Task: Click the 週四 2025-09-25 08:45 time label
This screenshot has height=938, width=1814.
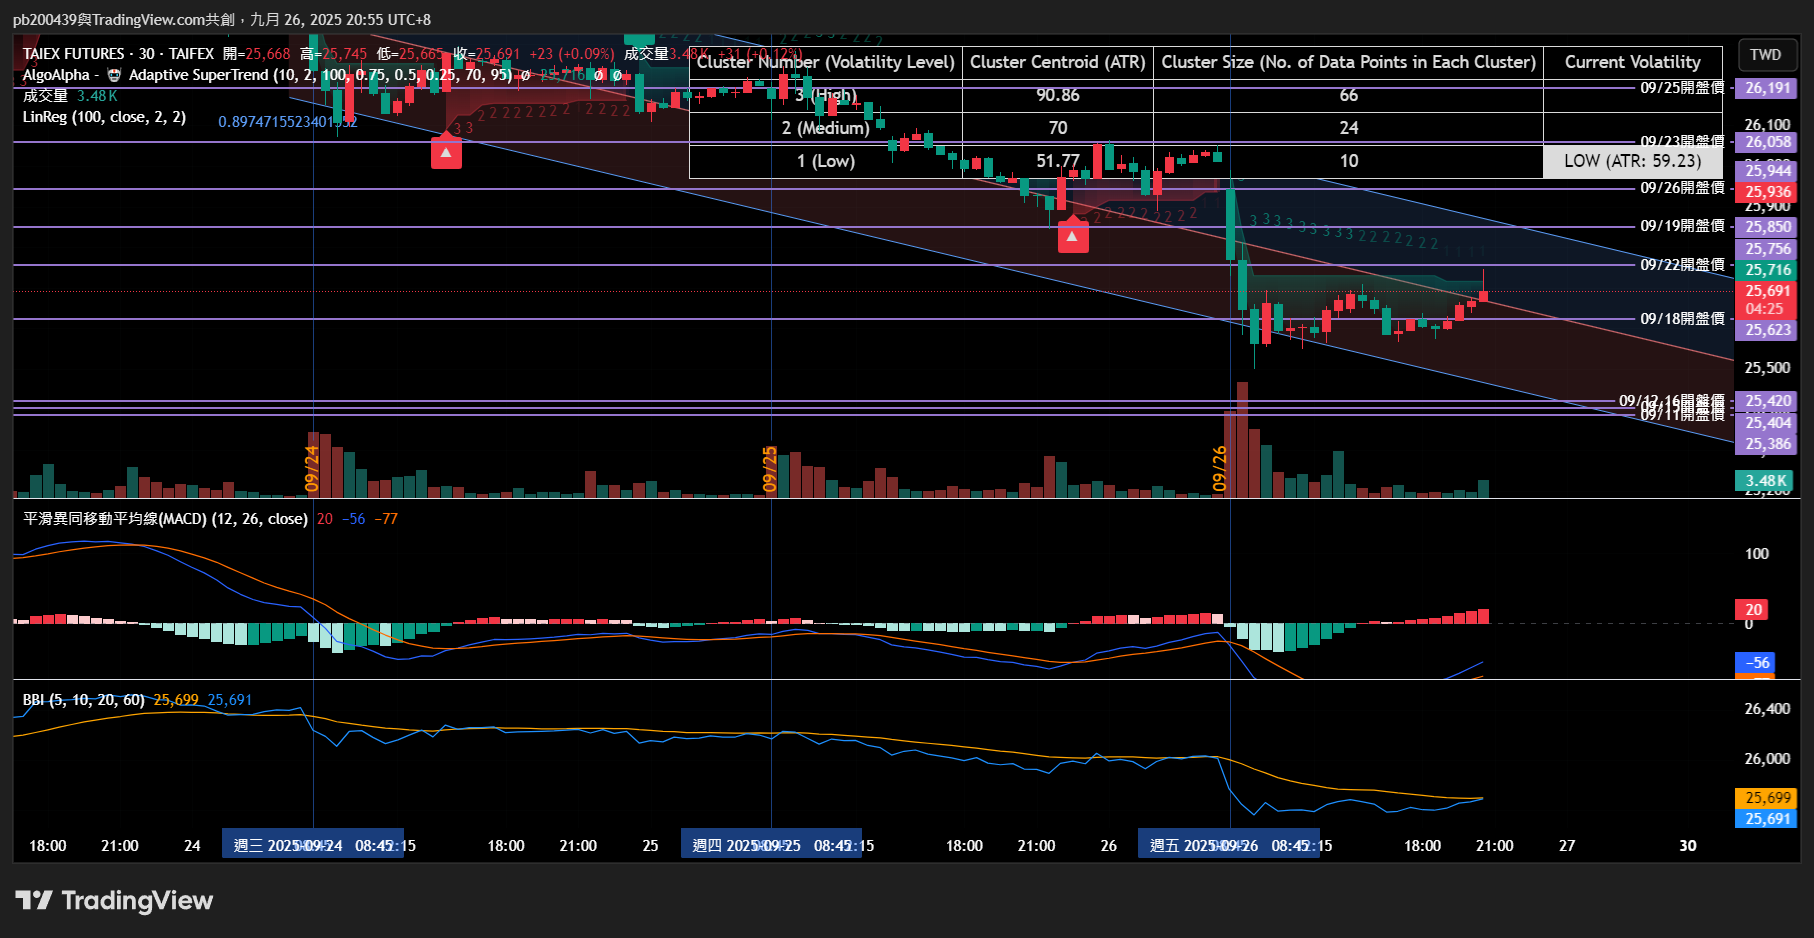Action: [x=771, y=845]
